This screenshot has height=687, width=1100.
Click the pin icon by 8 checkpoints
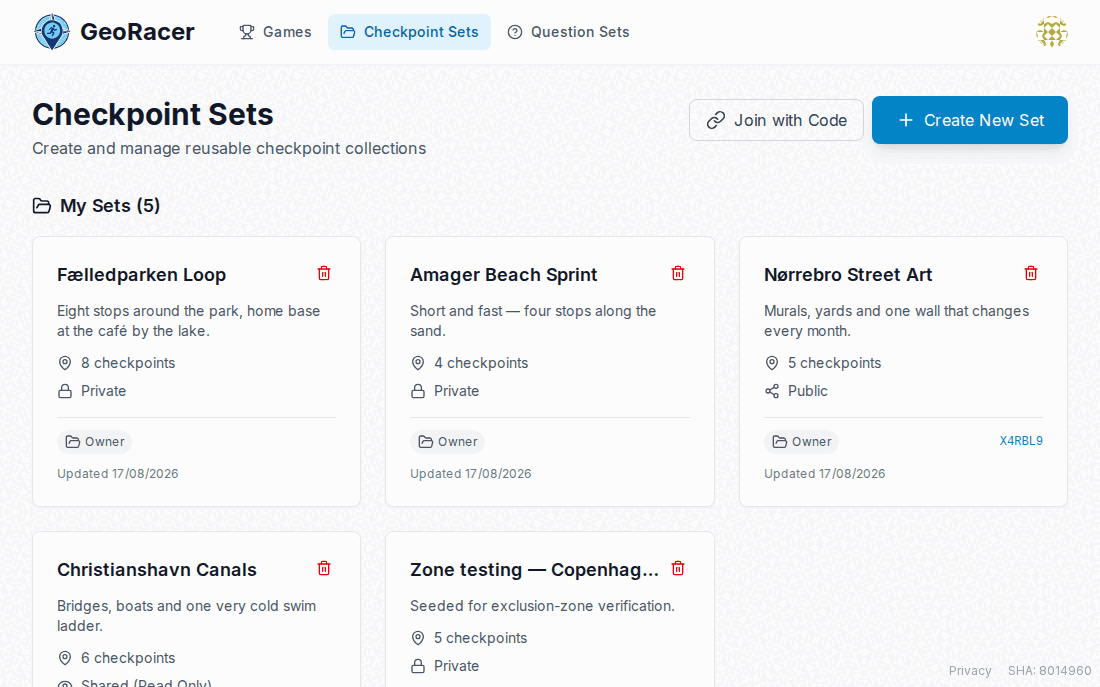[65, 363]
